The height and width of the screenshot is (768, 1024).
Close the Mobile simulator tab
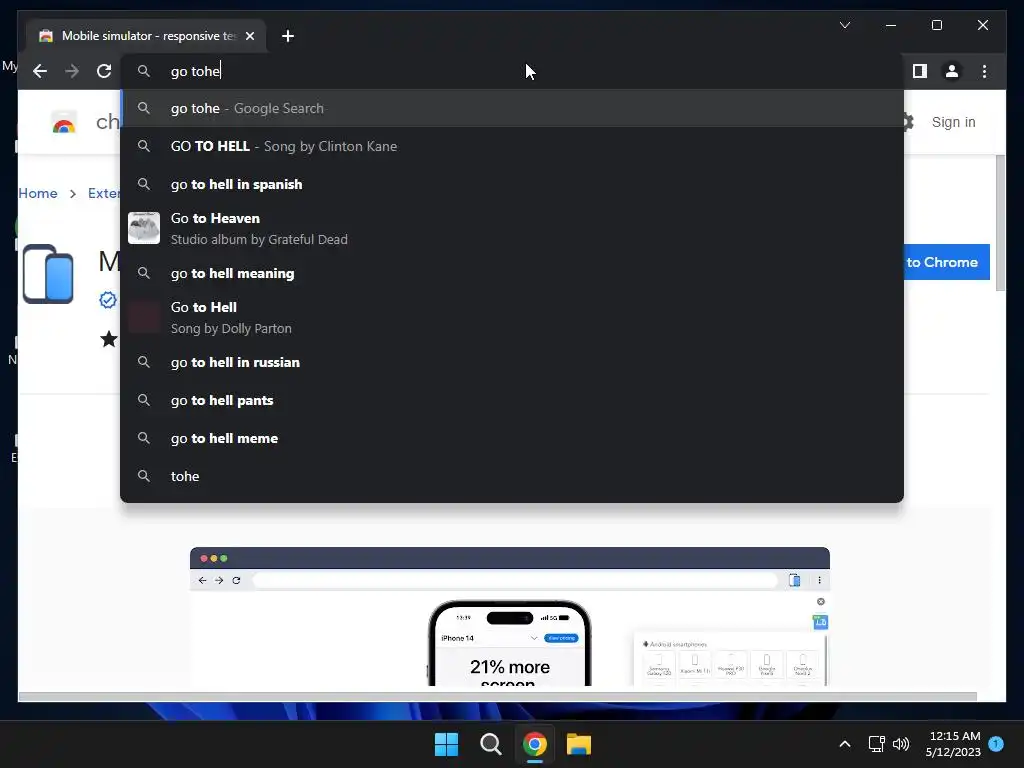[250, 36]
